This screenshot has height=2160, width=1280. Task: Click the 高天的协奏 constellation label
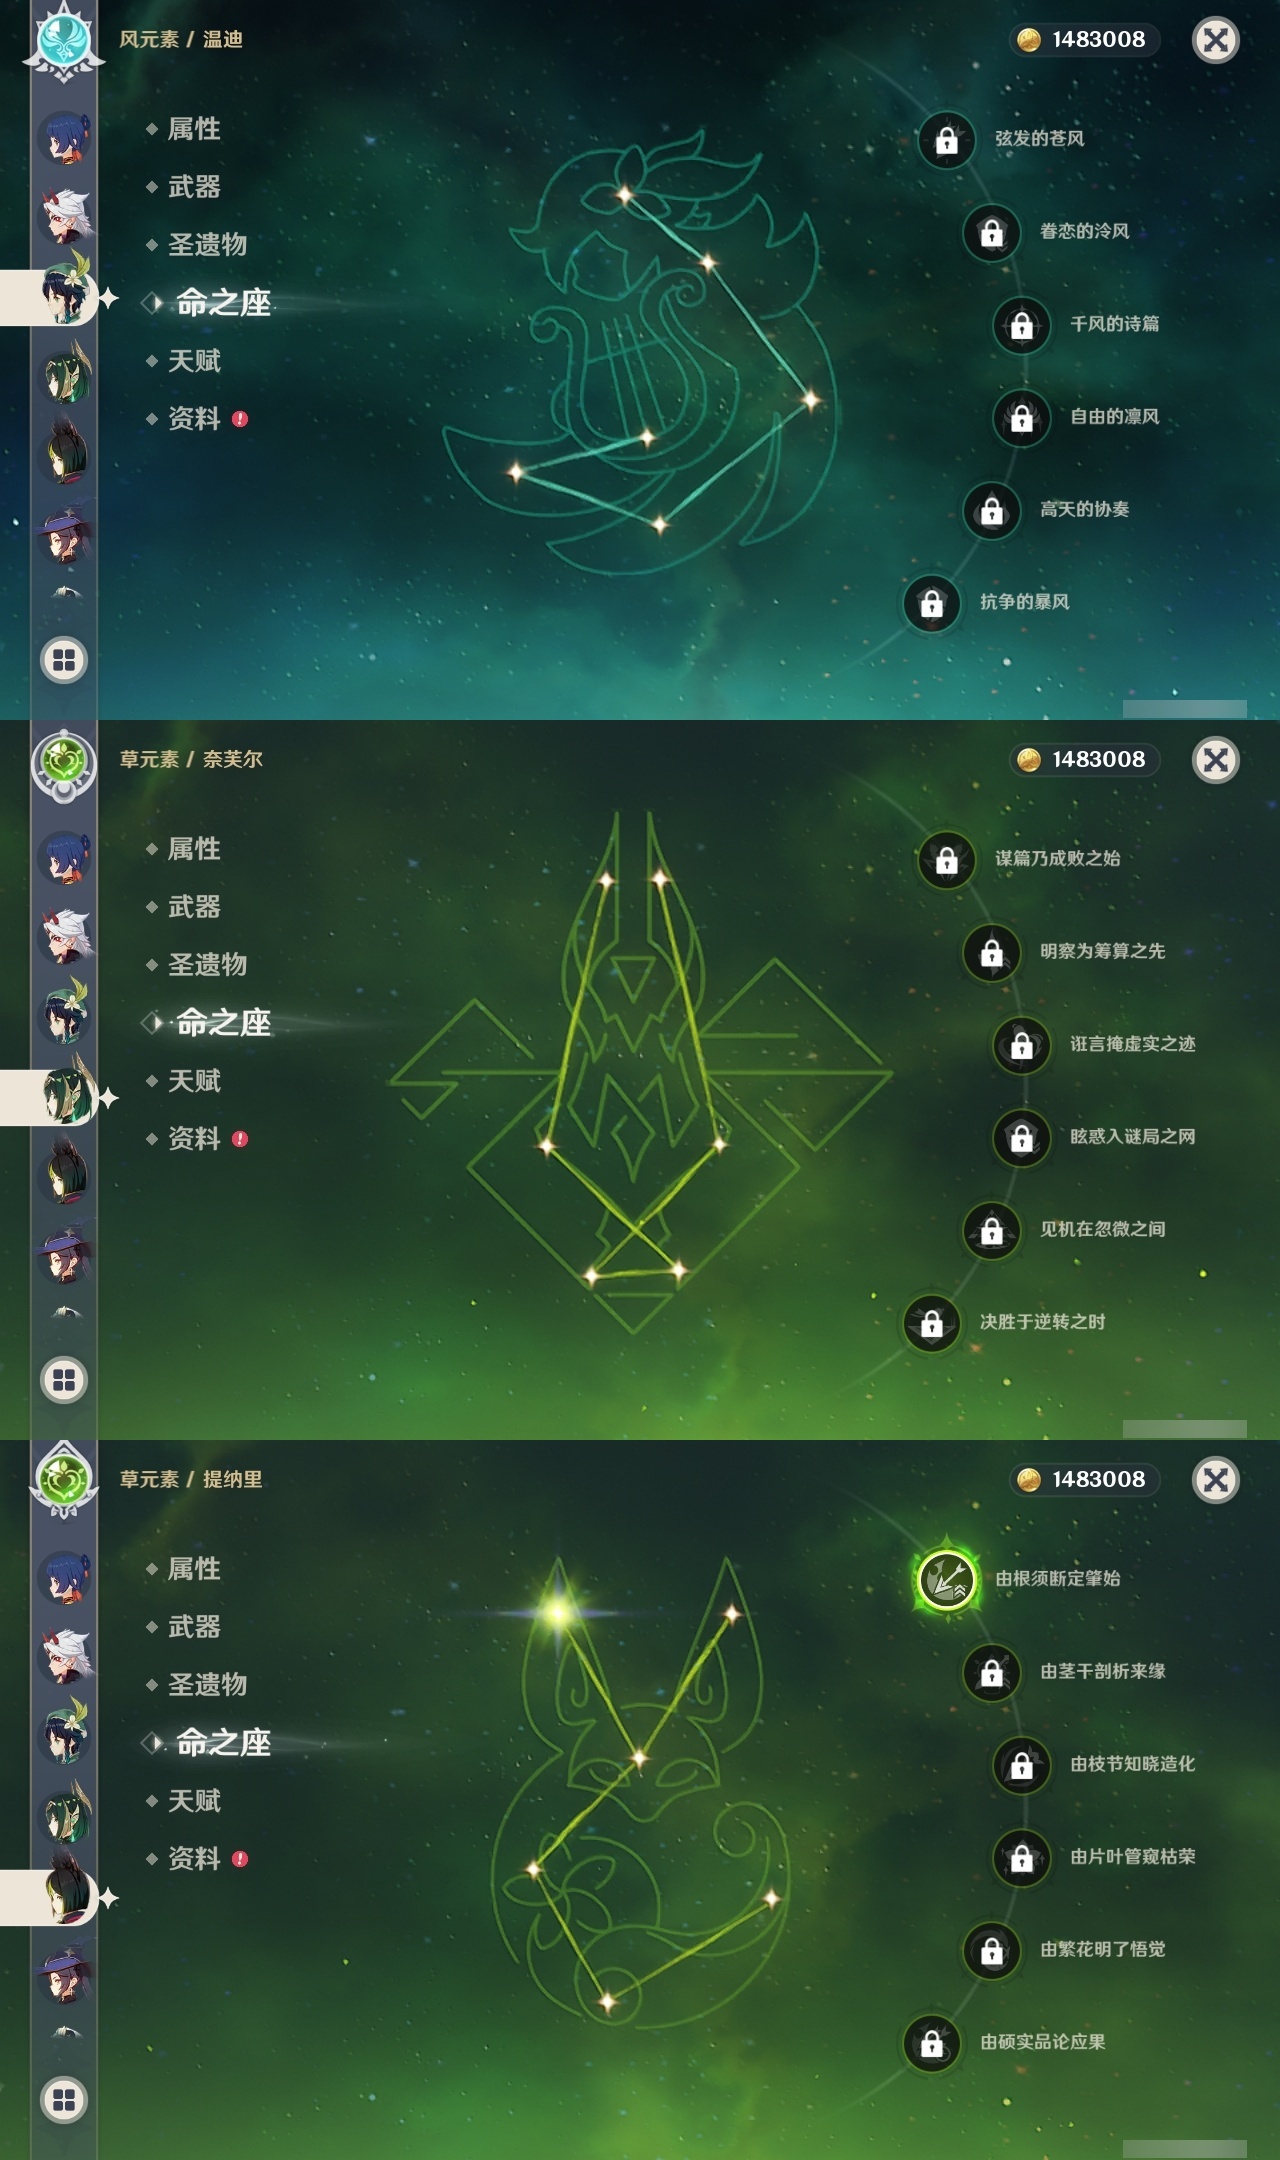pos(1084,509)
